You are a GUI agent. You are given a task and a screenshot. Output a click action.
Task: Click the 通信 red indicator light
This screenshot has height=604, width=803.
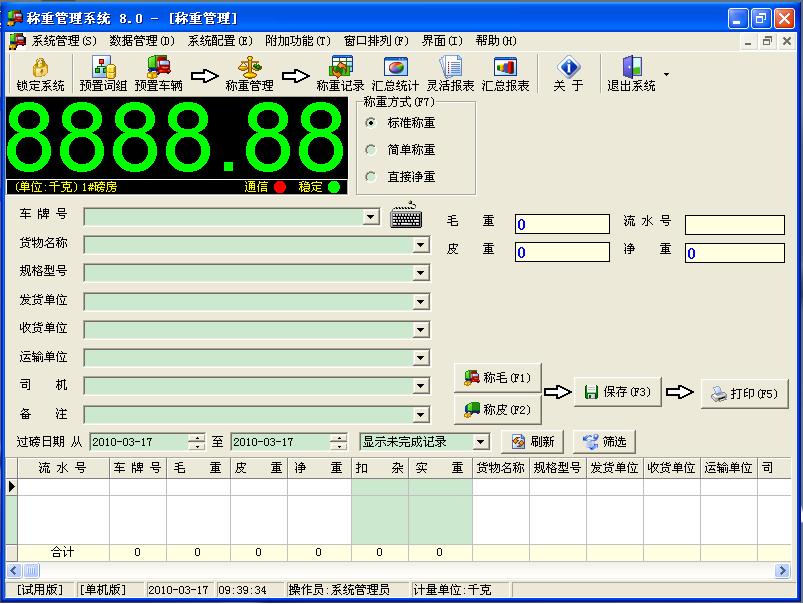click(280, 187)
